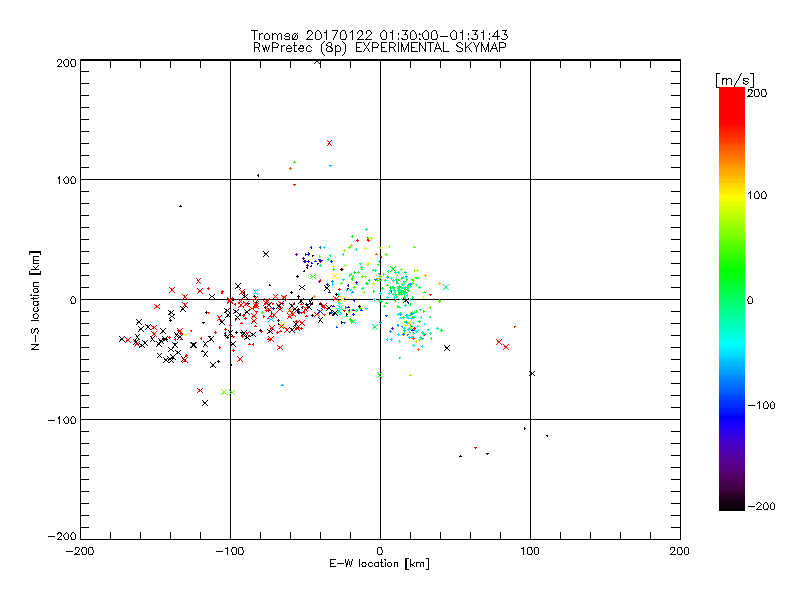Click the '[m/s]' colorbar unit label
Viewport: 800px width, 600px height.
coord(735,80)
